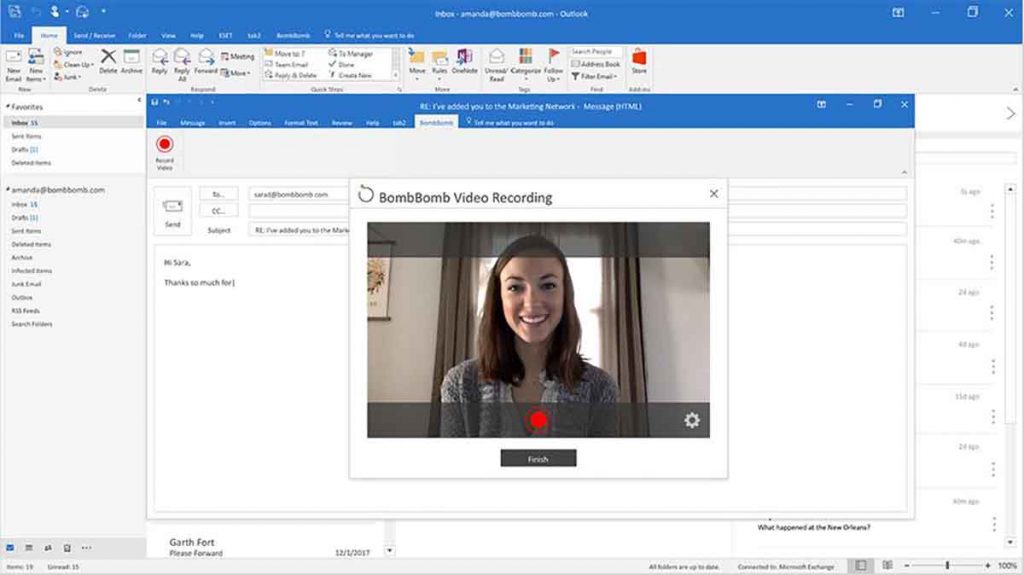Click the Ignore conversation icon
The image size is (1024, 575).
(68, 52)
